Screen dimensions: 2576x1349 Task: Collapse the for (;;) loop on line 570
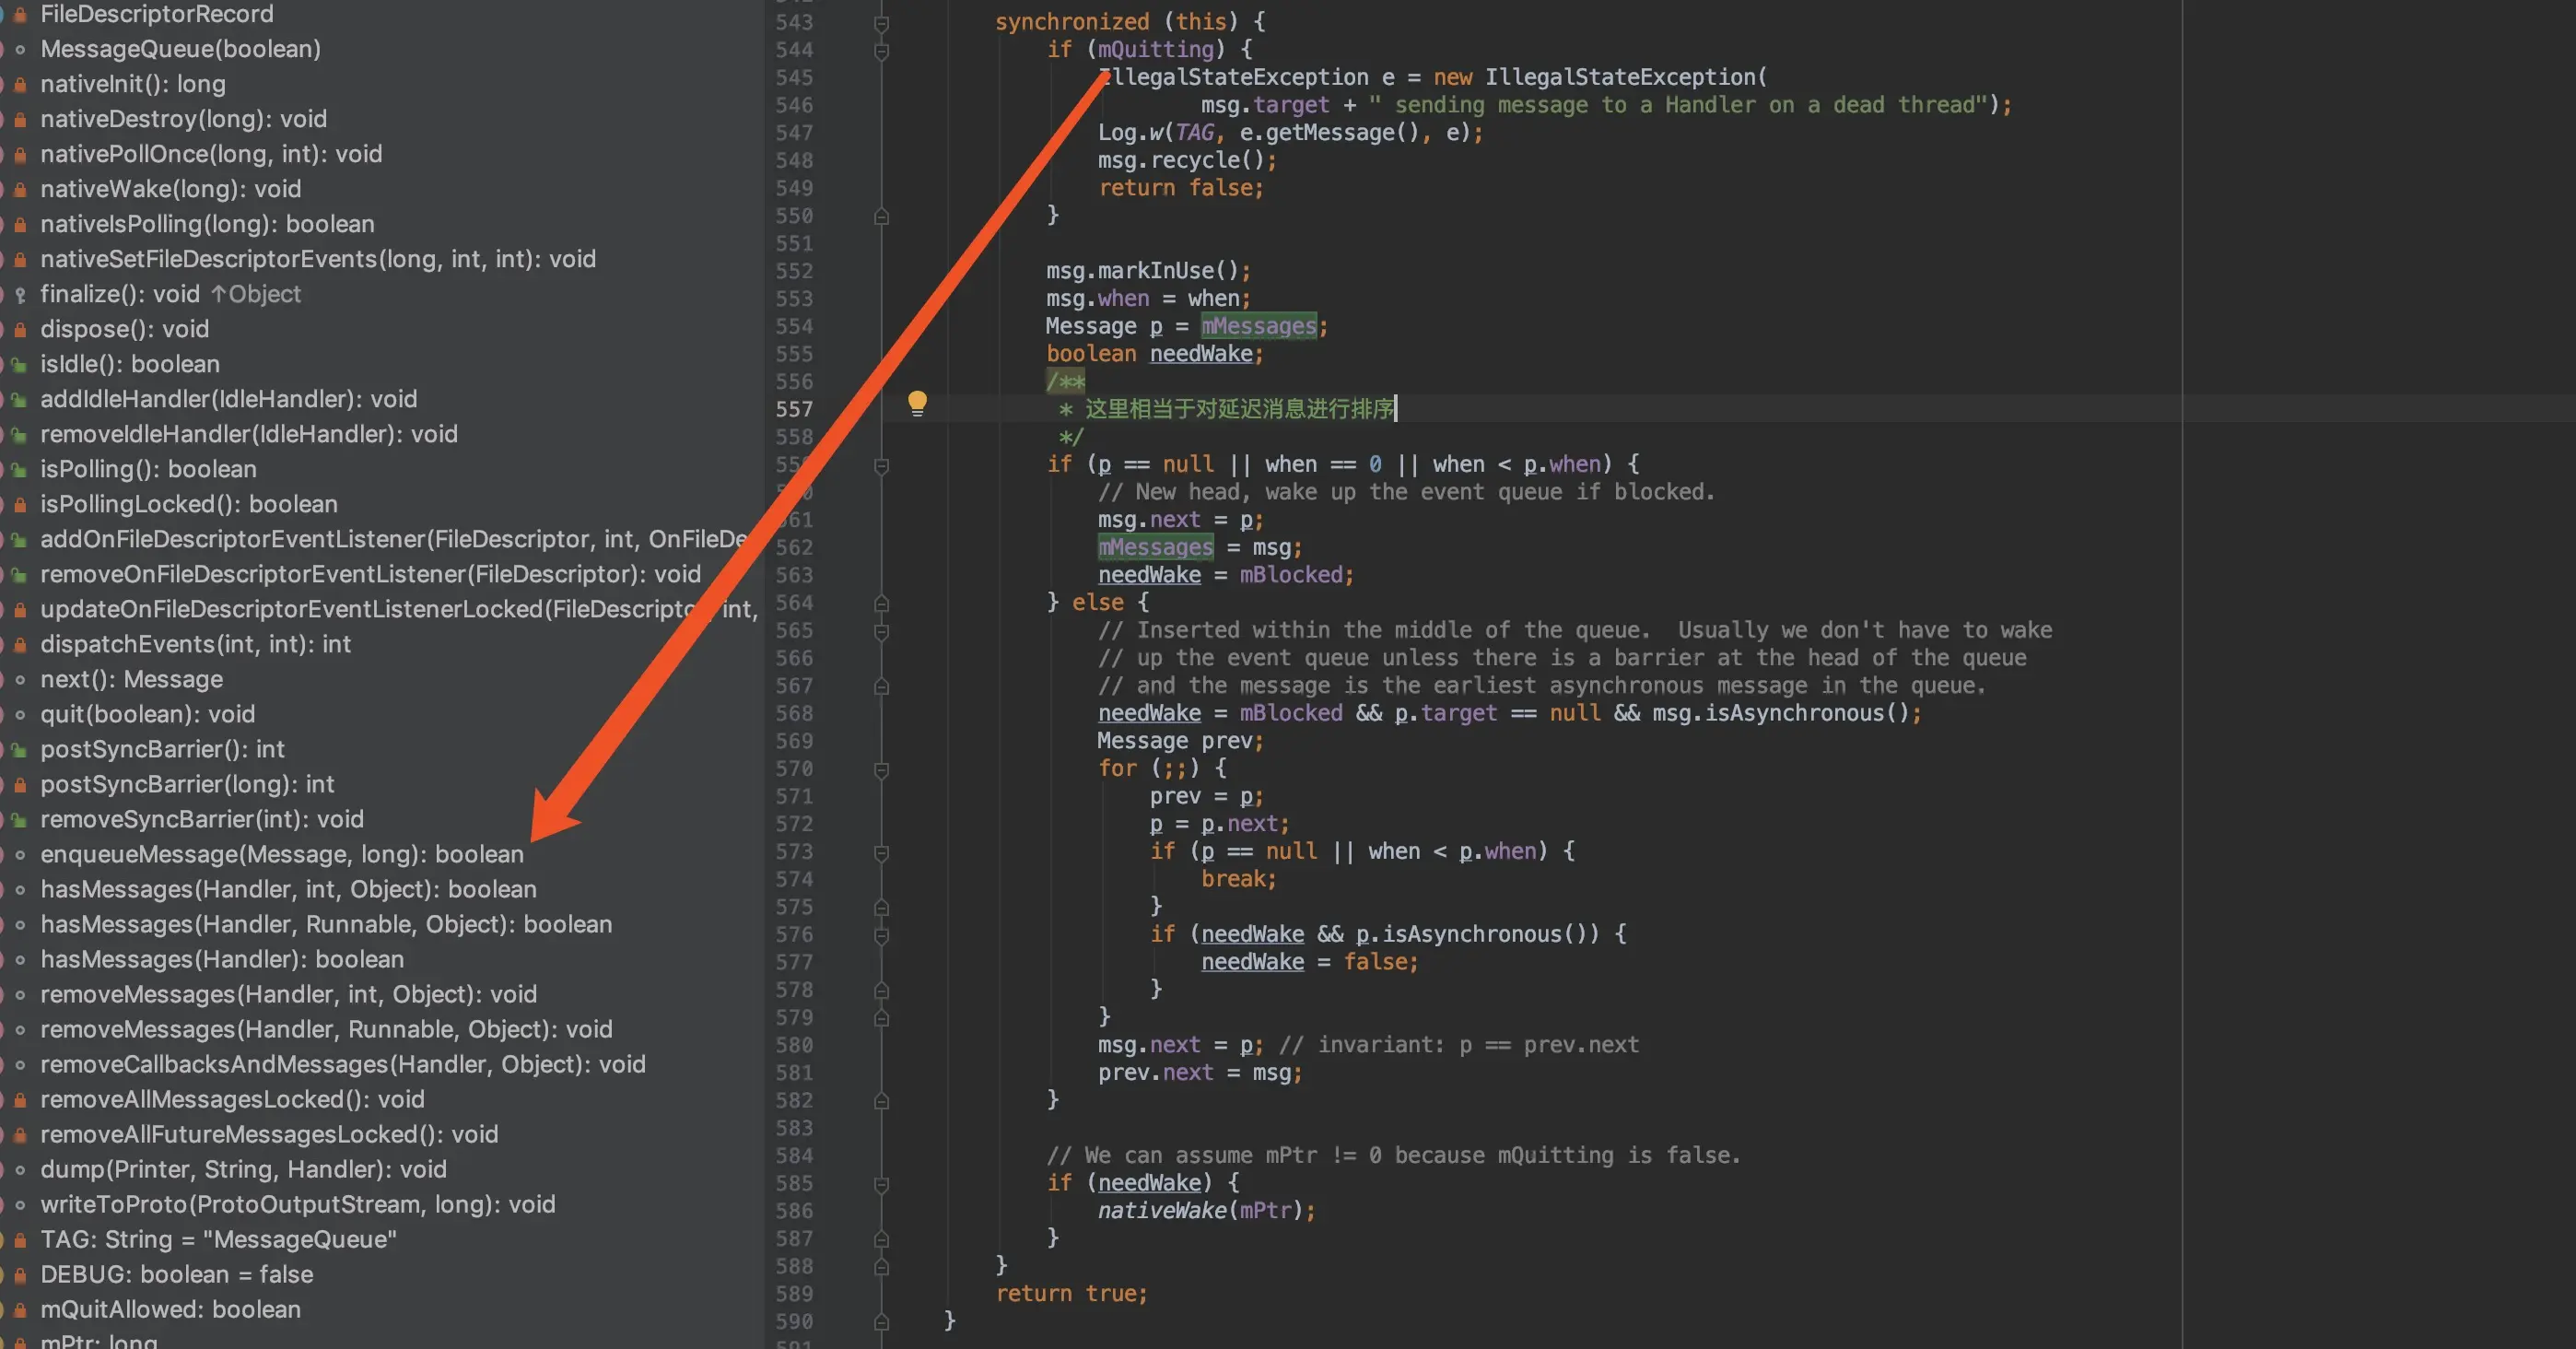pos(881,770)
